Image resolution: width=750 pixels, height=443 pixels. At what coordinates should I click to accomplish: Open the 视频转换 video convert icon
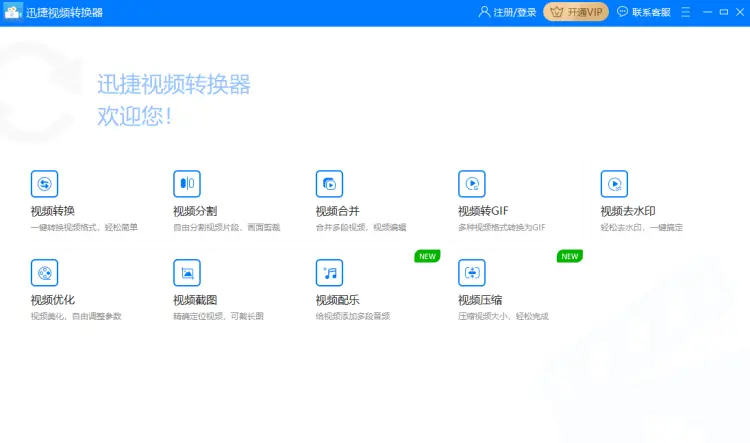click(44, 184)
